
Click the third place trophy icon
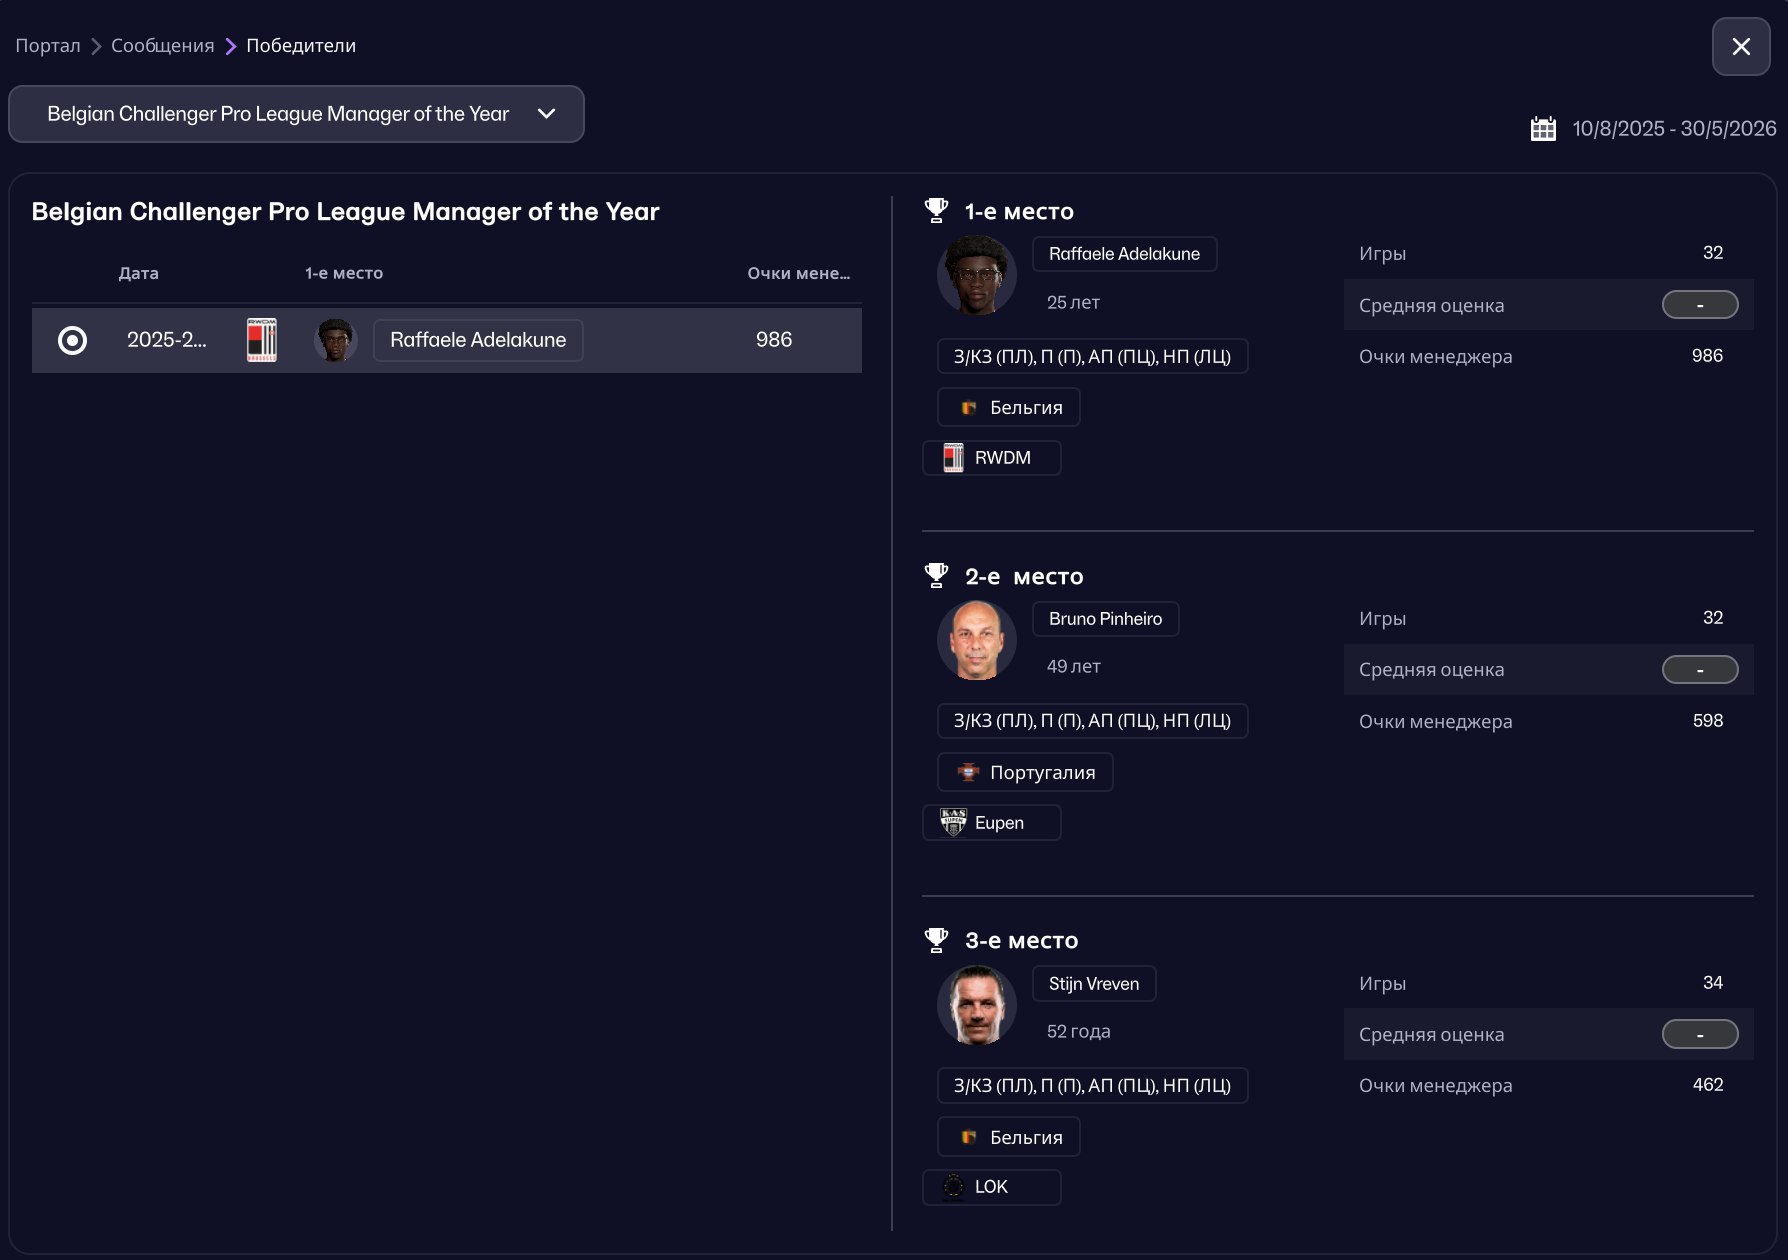[937, 940]
